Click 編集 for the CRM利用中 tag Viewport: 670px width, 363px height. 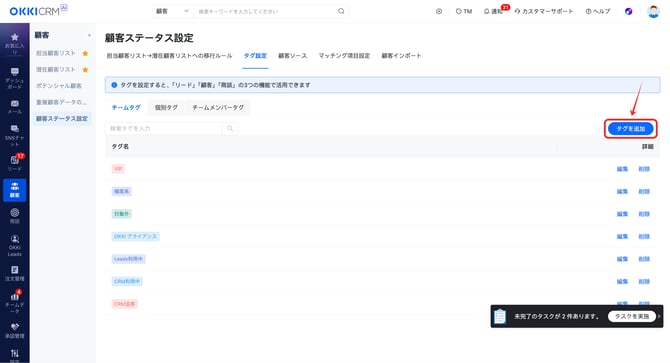click(622, 282)
